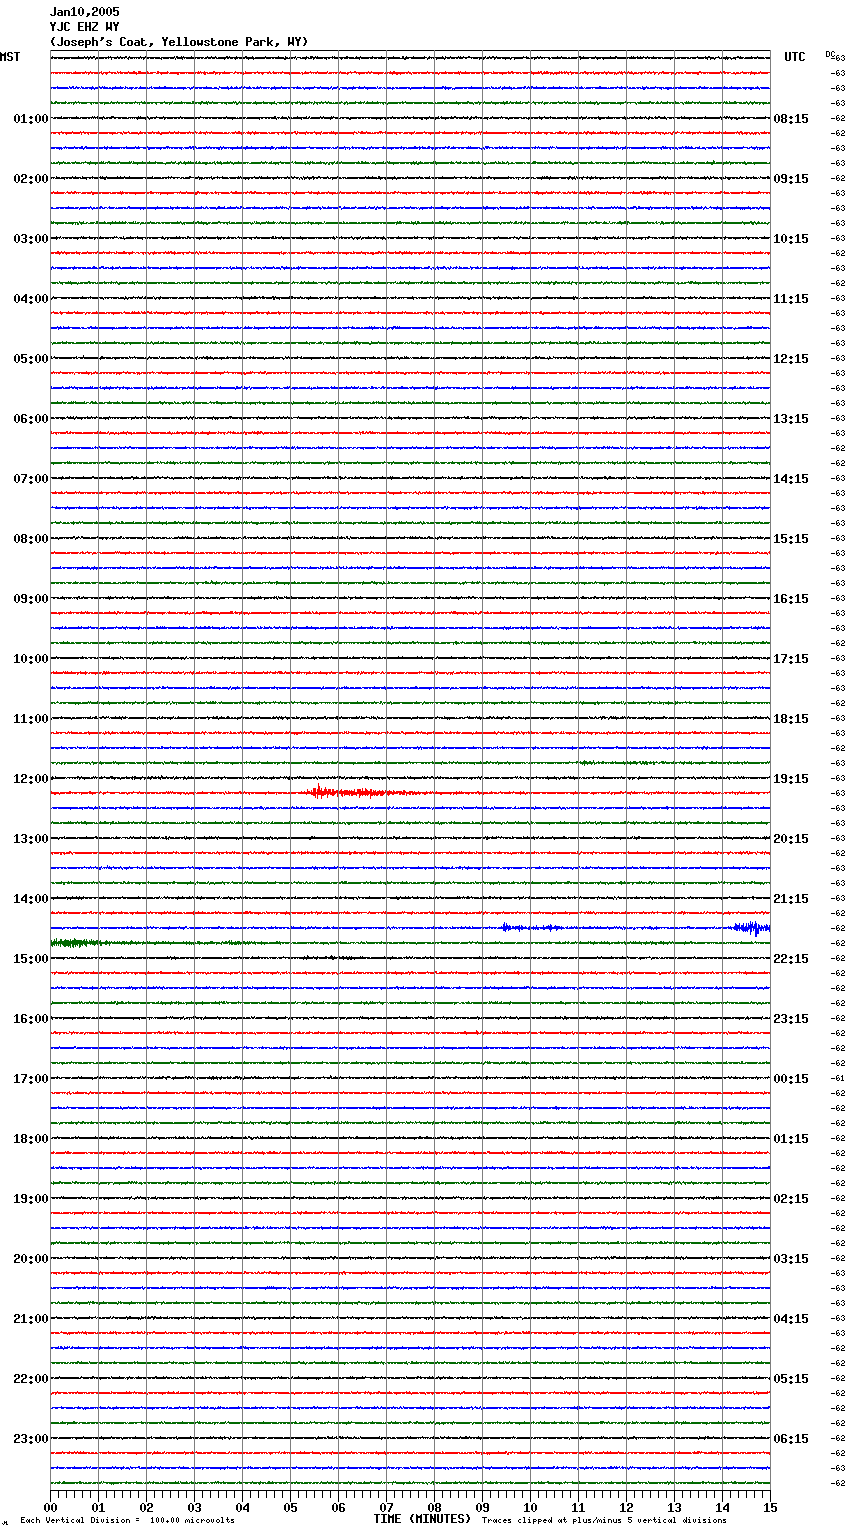Select minute 13 on the bottom axis

click(x=674, y=1507)
